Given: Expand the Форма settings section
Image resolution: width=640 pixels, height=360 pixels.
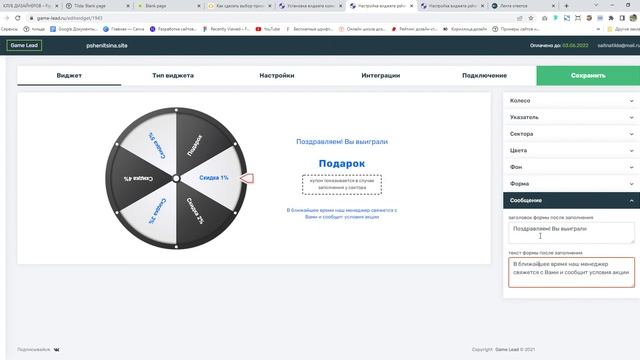Looking at the screenshot, I should [571, 184].
